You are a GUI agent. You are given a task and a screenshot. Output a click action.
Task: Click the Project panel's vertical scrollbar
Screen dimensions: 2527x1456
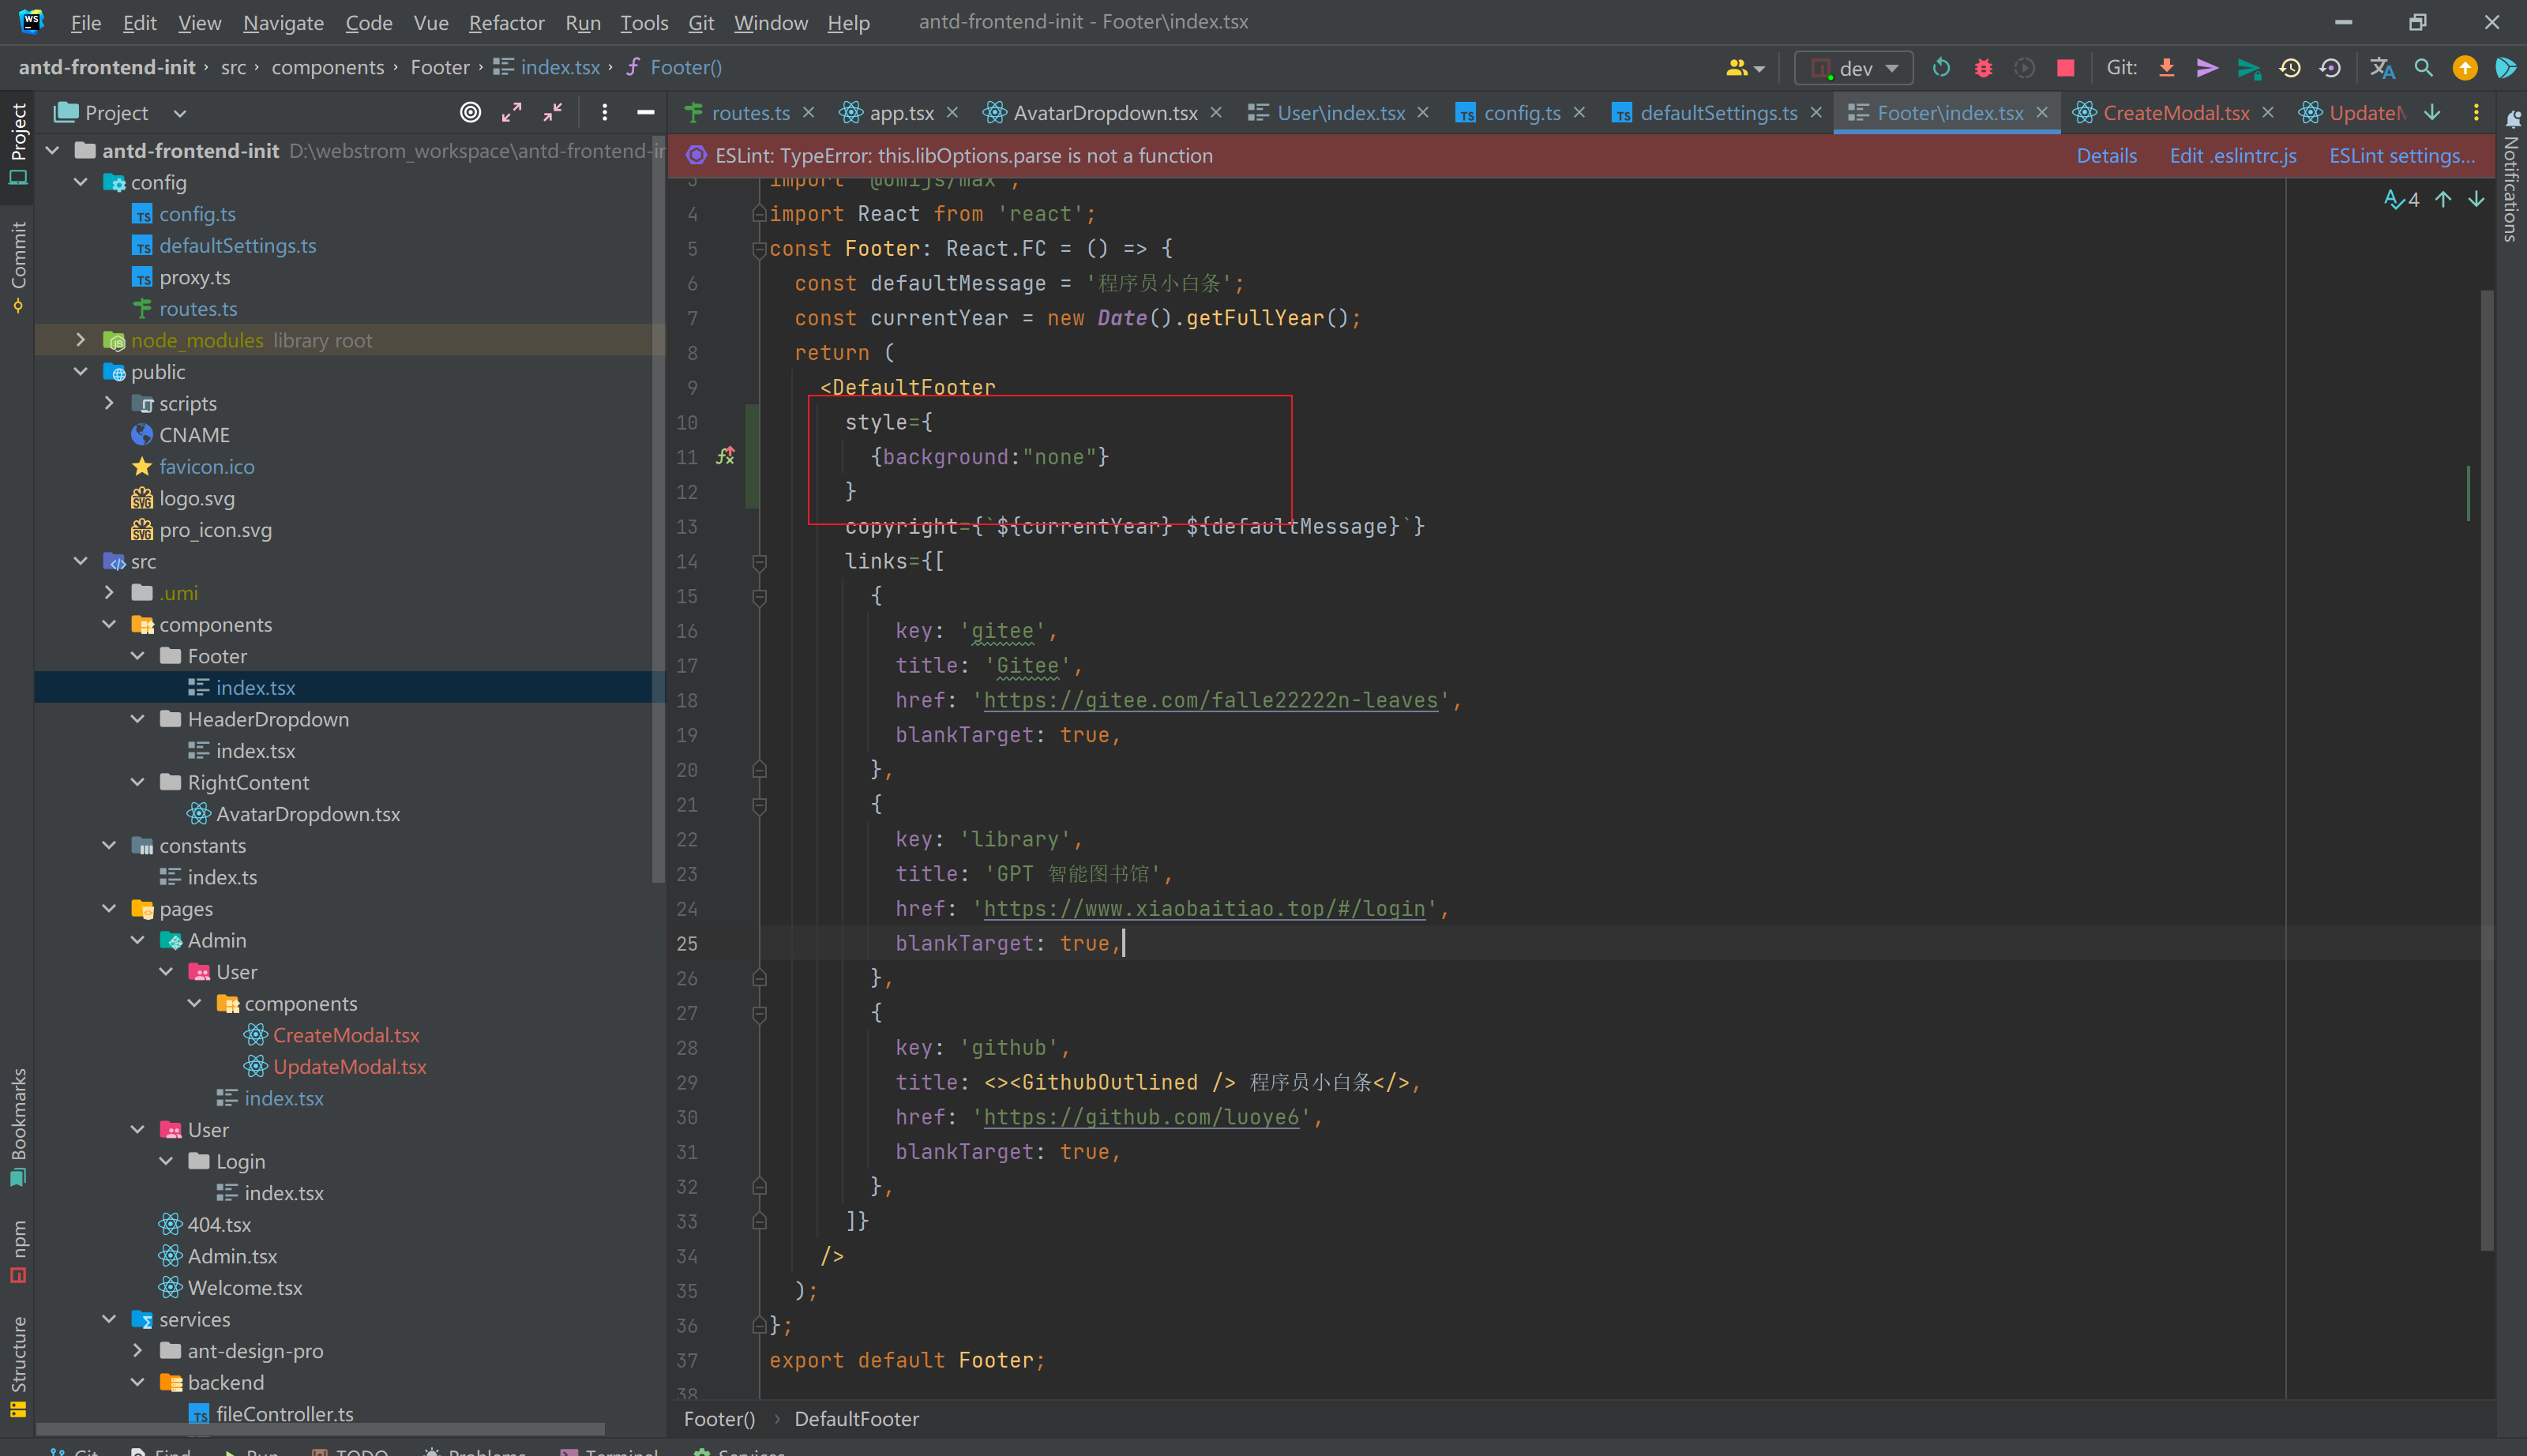pos(658,510)
